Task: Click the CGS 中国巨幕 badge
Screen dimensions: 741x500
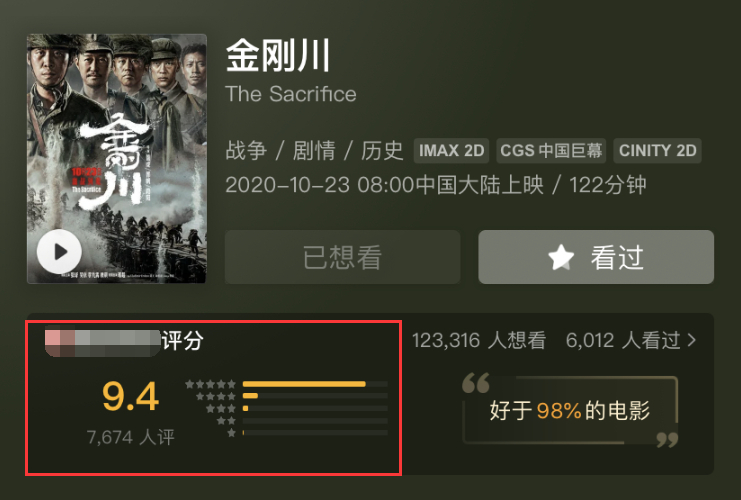Action: [x=550, y=151]
